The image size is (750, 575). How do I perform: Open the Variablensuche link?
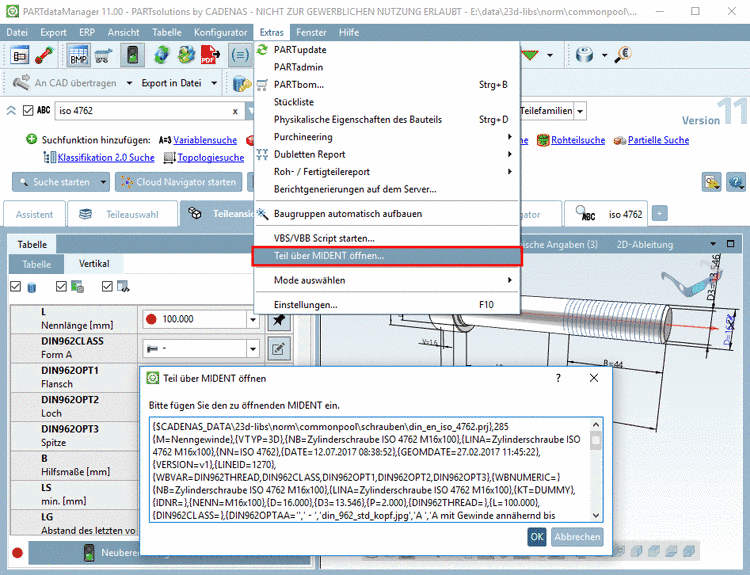(x=205, y=140)
